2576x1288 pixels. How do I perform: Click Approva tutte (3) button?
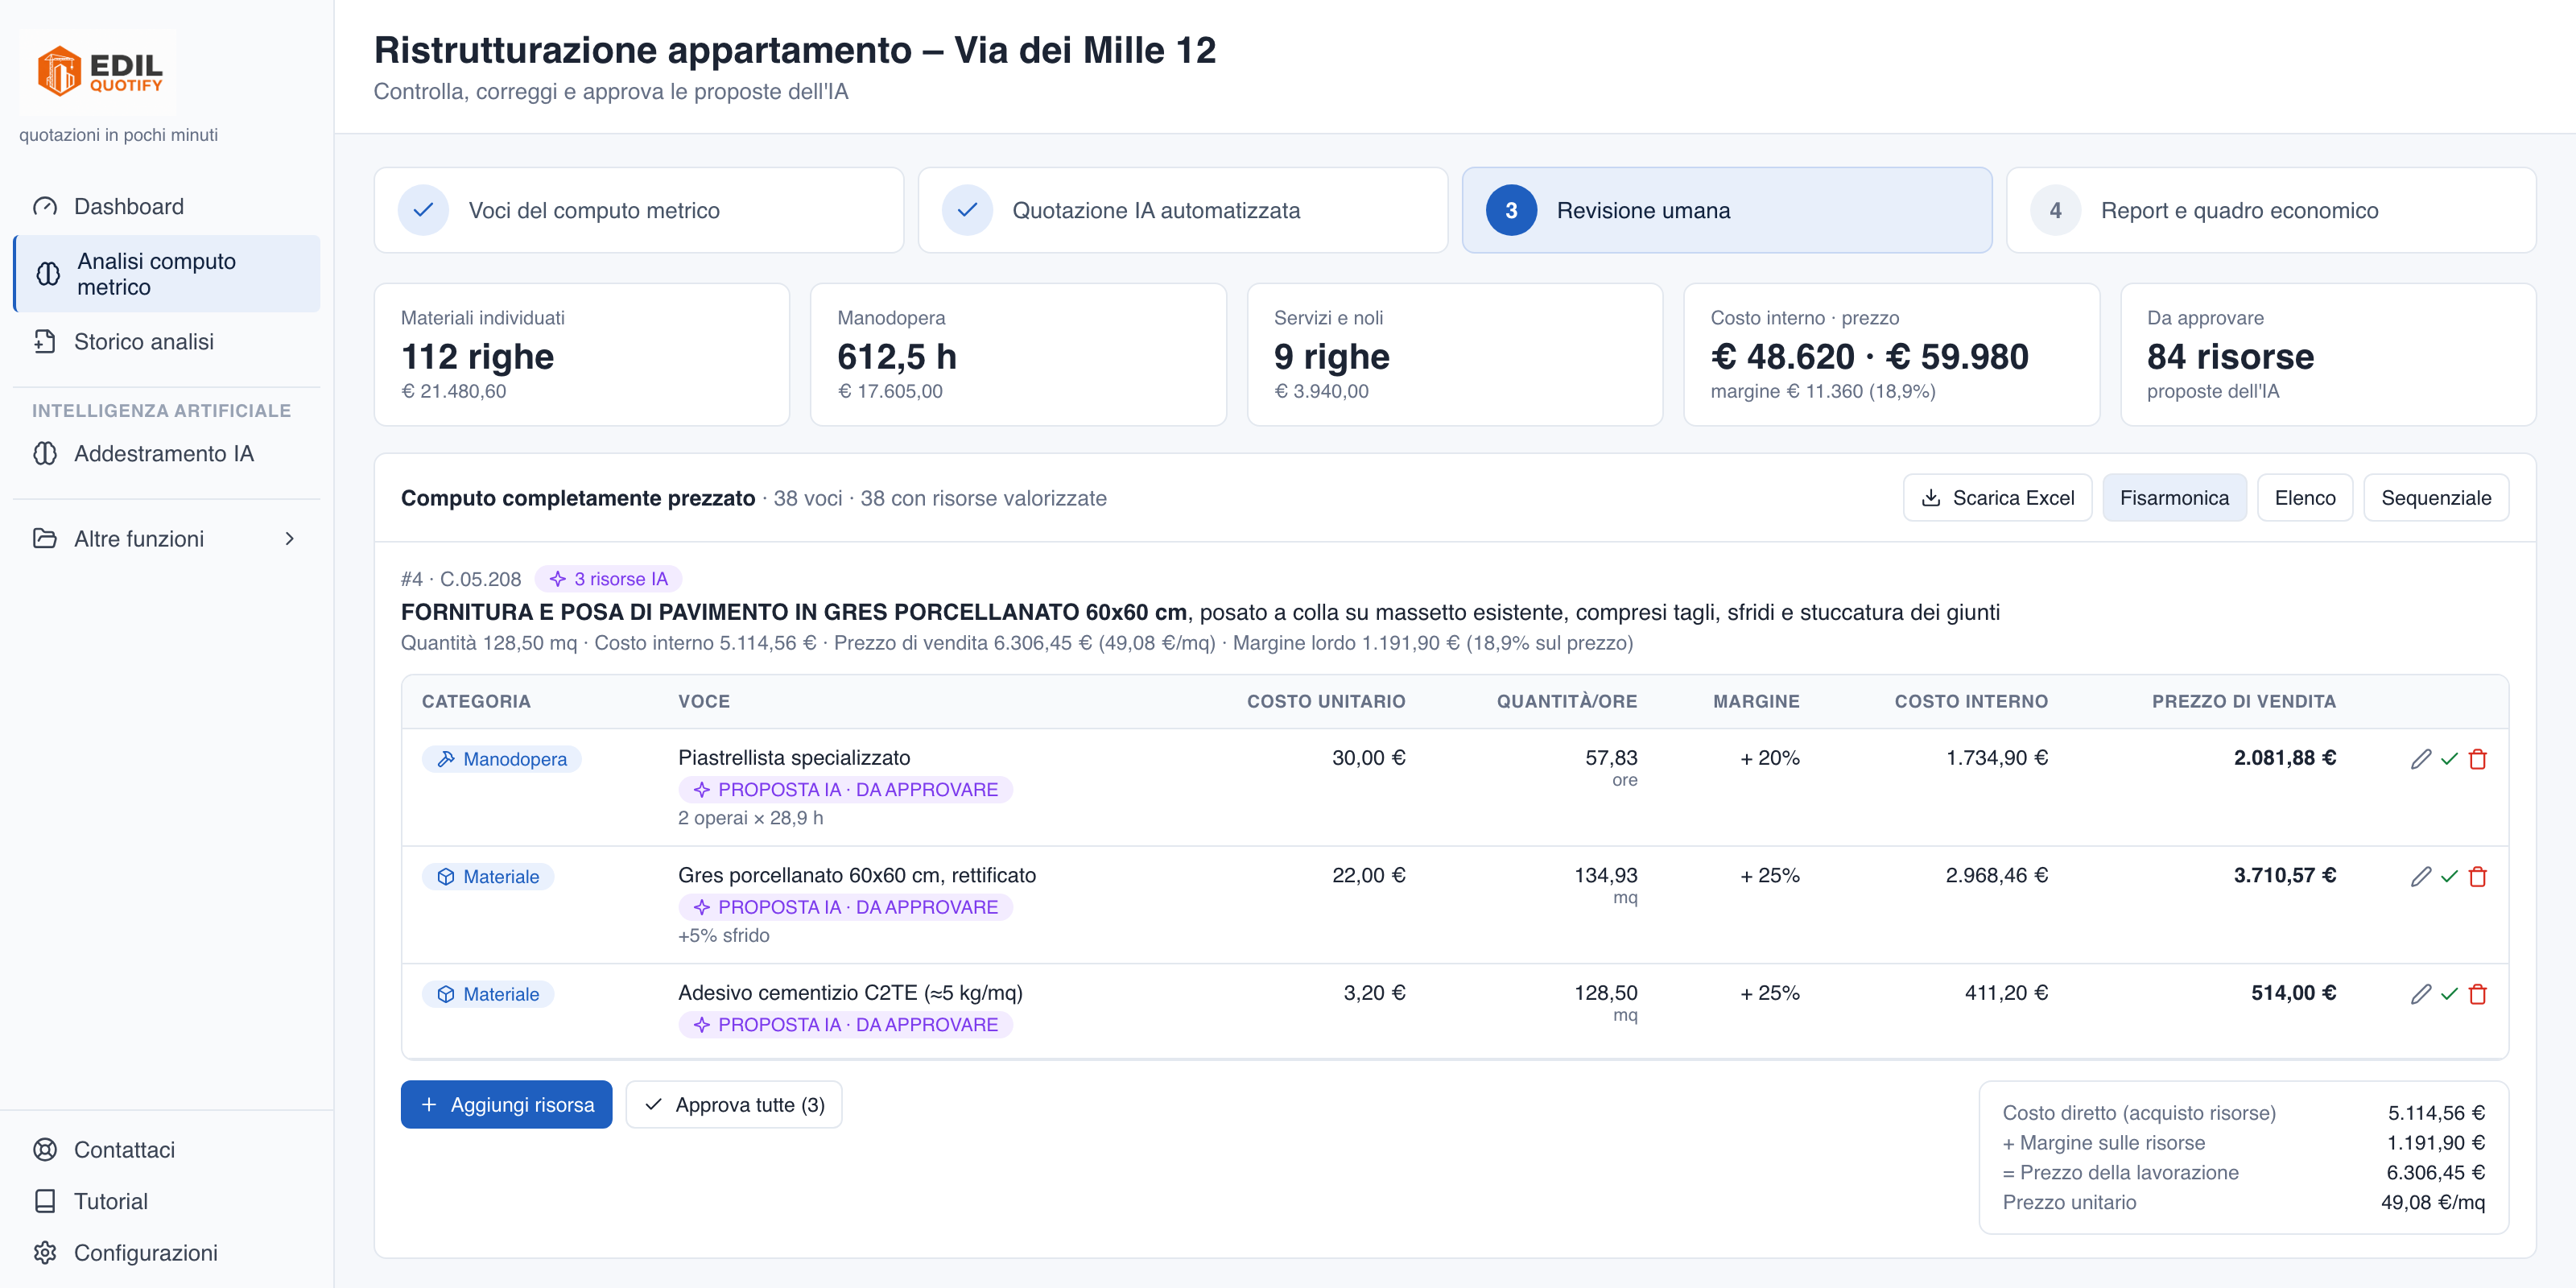pyautogui.click(x=734, y=1105)
